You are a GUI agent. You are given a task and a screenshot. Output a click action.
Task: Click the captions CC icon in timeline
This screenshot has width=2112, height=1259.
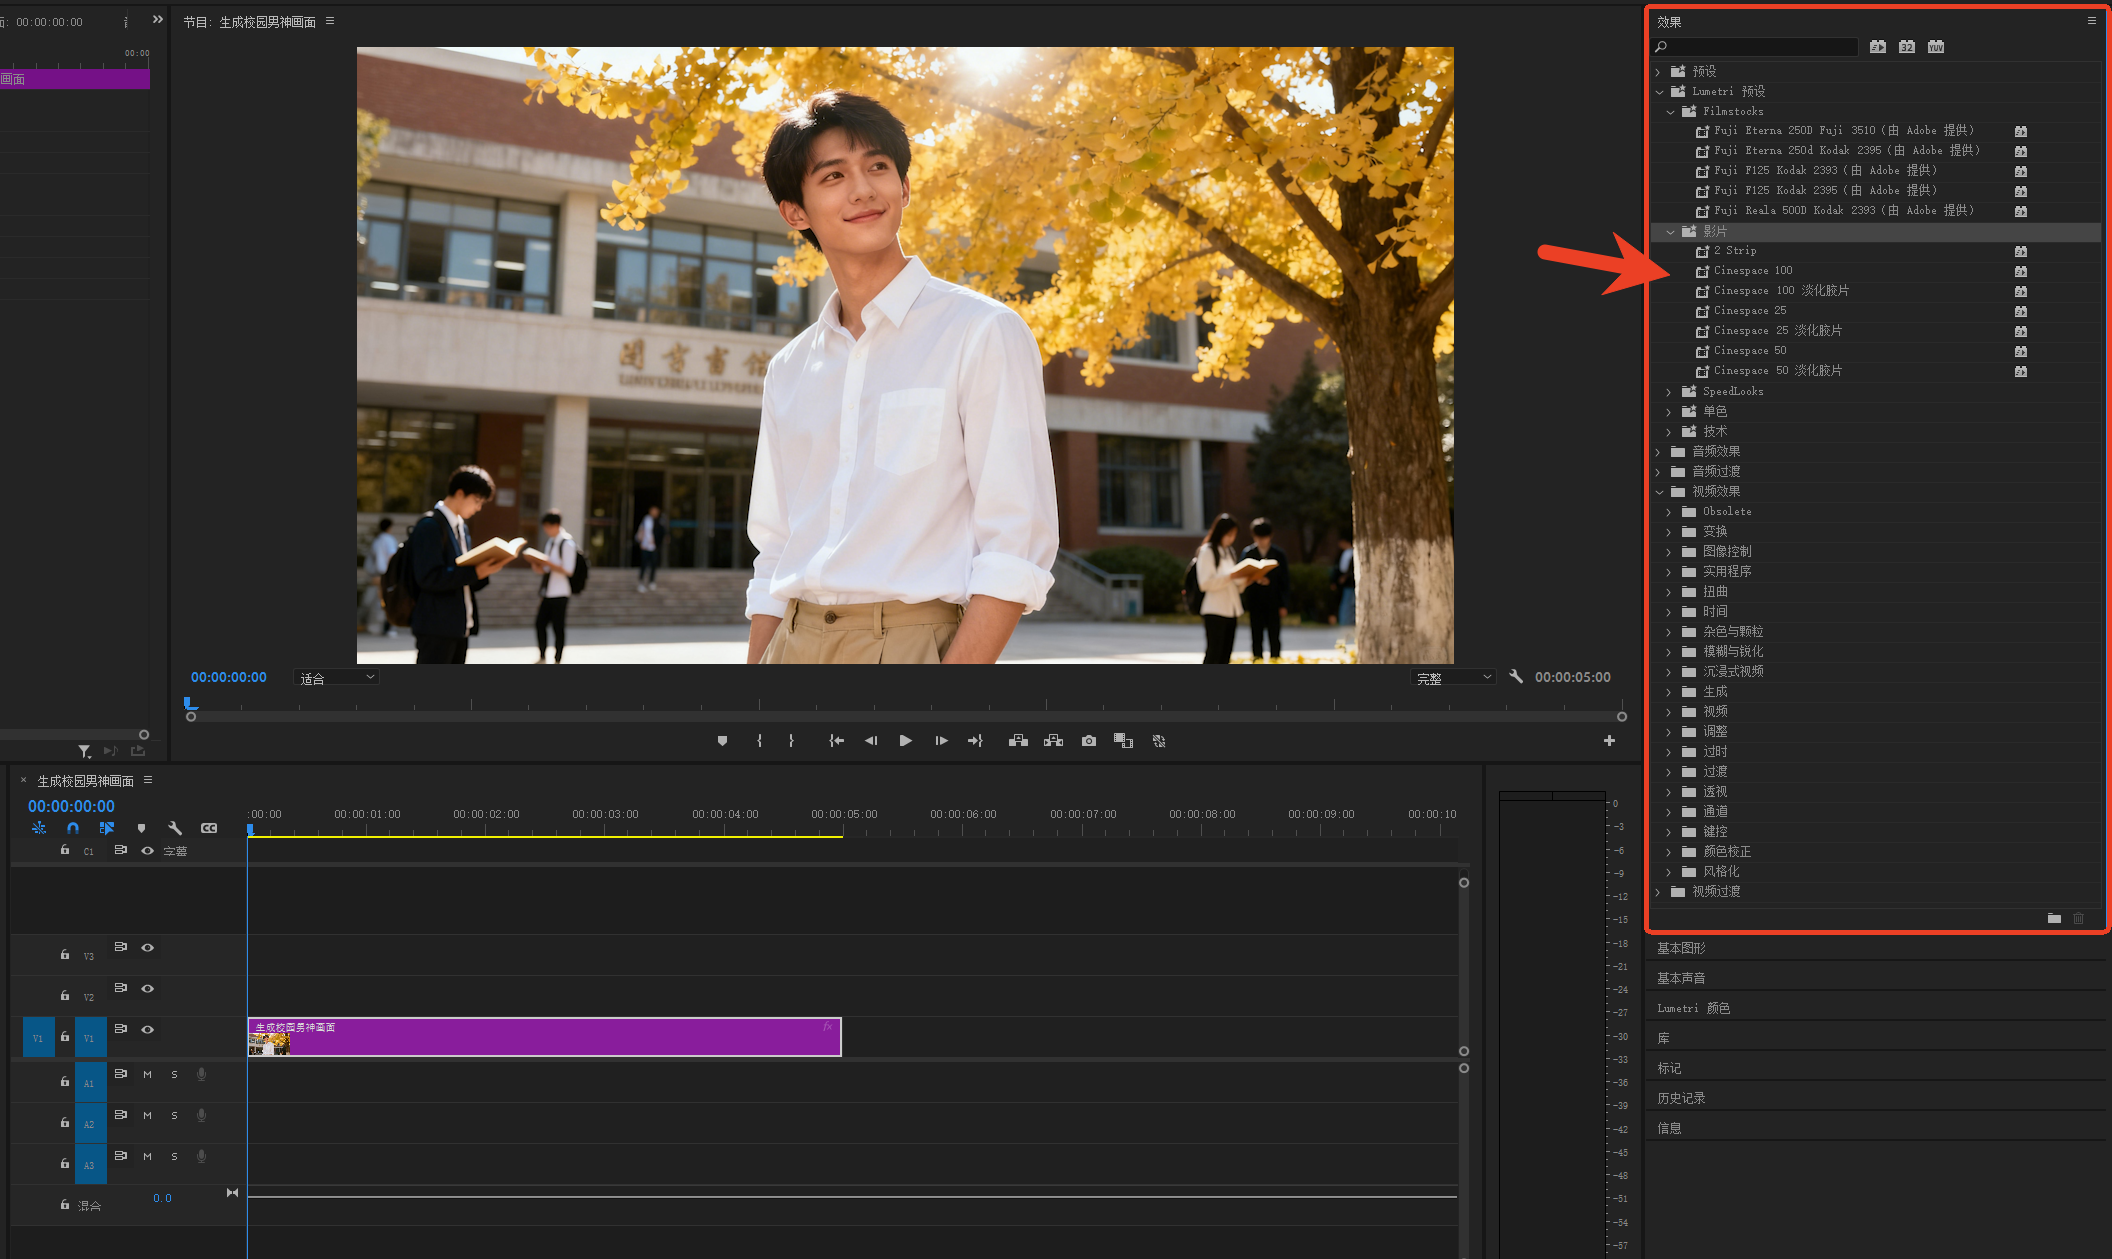click(x=209, y=828)
